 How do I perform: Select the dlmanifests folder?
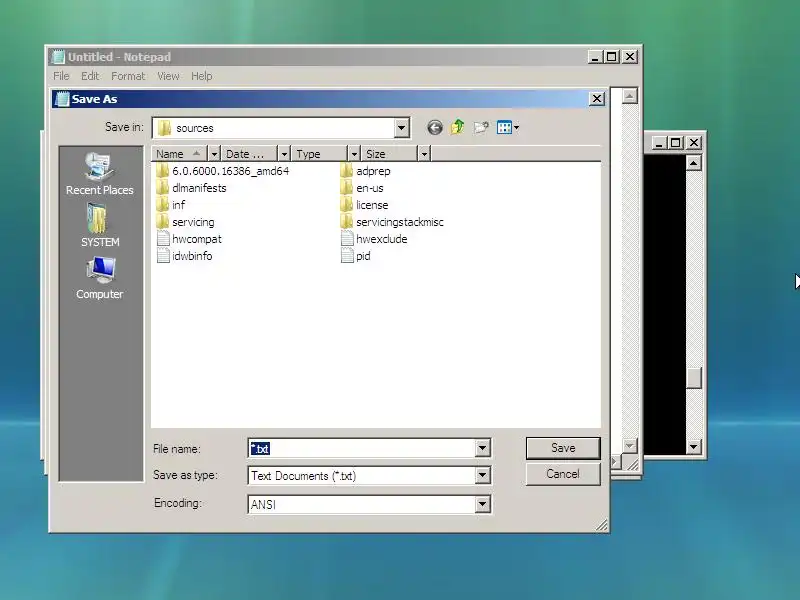click(191, 188)
